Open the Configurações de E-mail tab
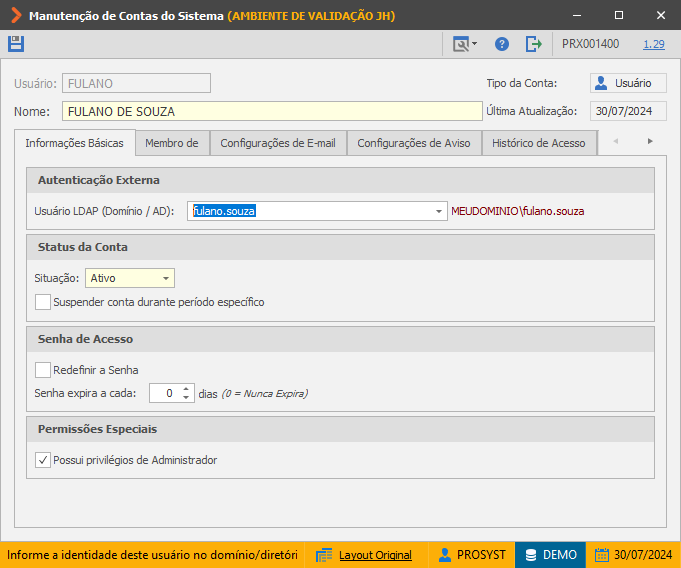The image size is (681, 568). tap(278, 143)
